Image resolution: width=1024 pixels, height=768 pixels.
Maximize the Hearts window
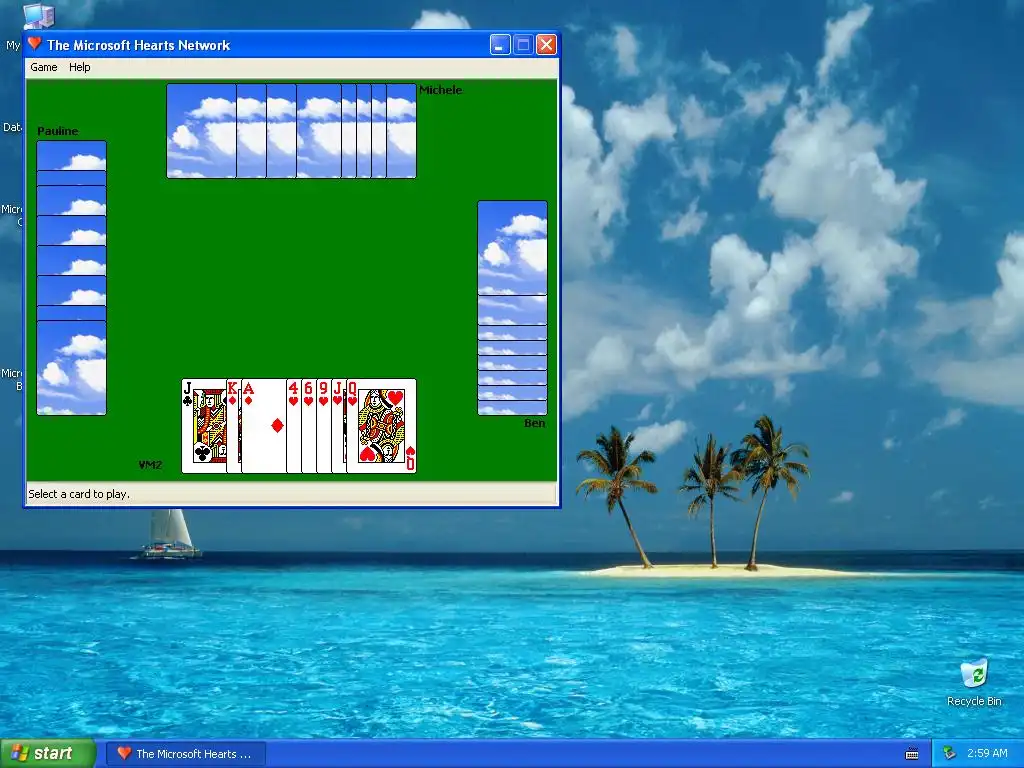[523, 44]
